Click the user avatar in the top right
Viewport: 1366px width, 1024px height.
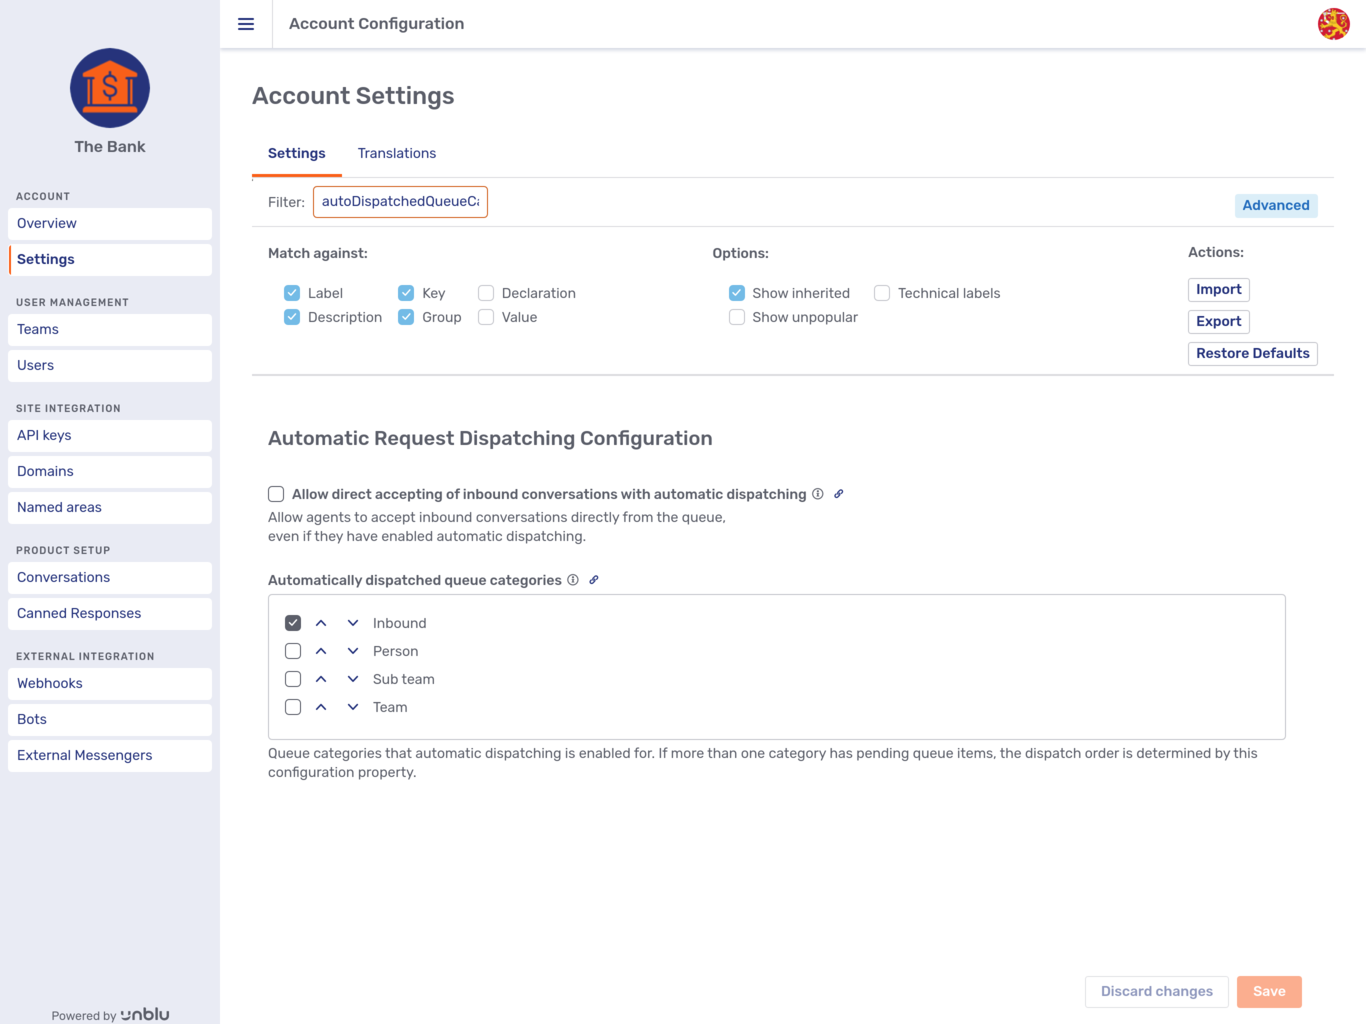pos(1334,24)
